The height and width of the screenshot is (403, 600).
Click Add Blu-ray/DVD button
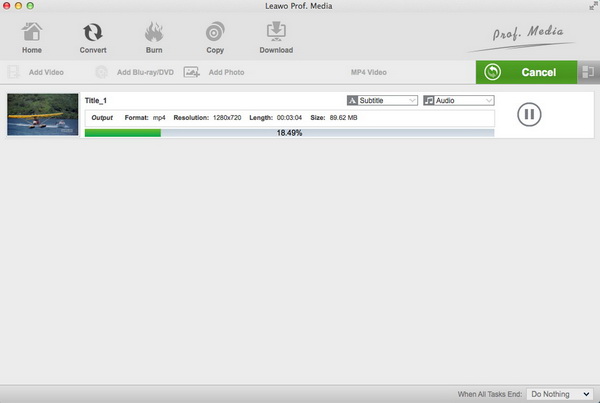tap(134, 72)
